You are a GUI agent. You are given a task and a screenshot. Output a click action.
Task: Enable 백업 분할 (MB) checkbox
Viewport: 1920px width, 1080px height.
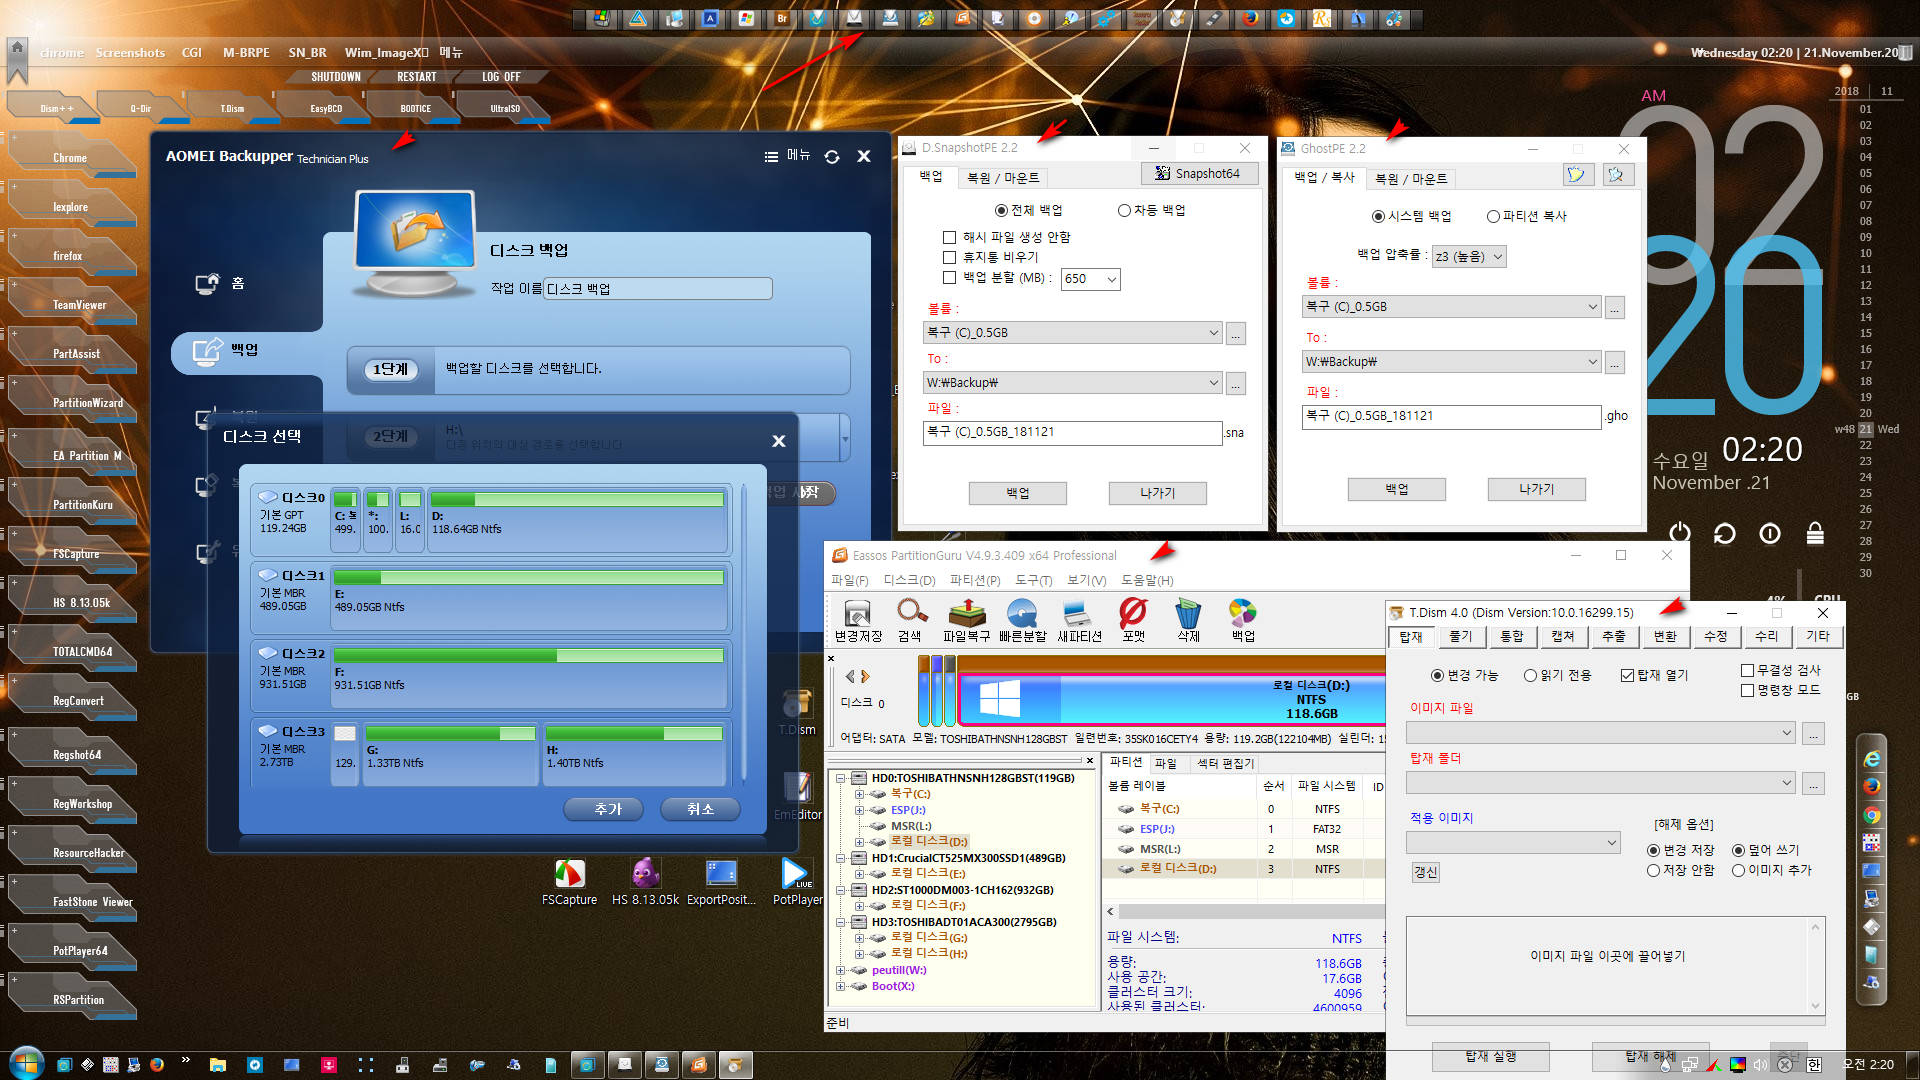pos(949,278)
